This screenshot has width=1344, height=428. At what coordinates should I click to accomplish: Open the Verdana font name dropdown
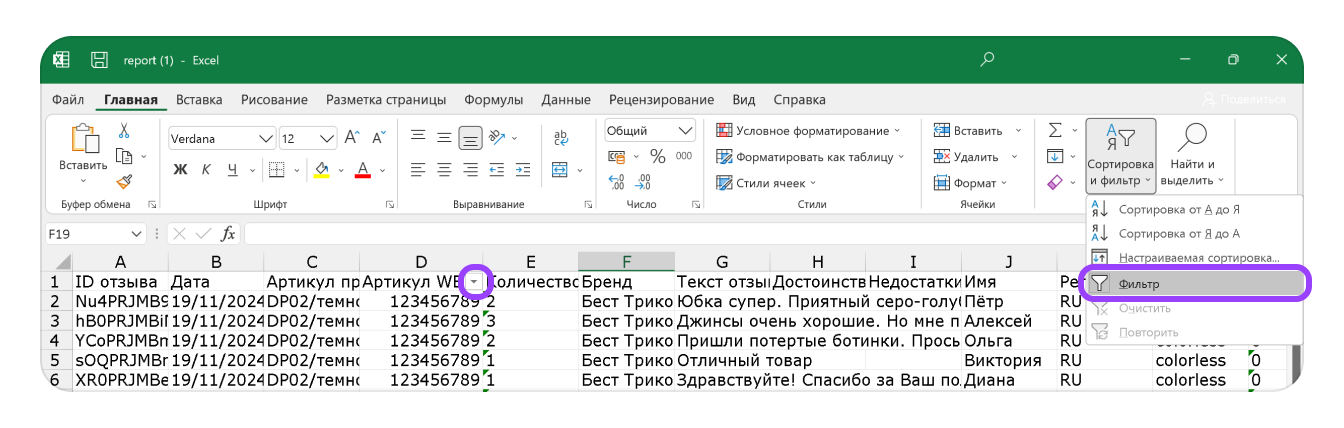(x=266, y=138)
